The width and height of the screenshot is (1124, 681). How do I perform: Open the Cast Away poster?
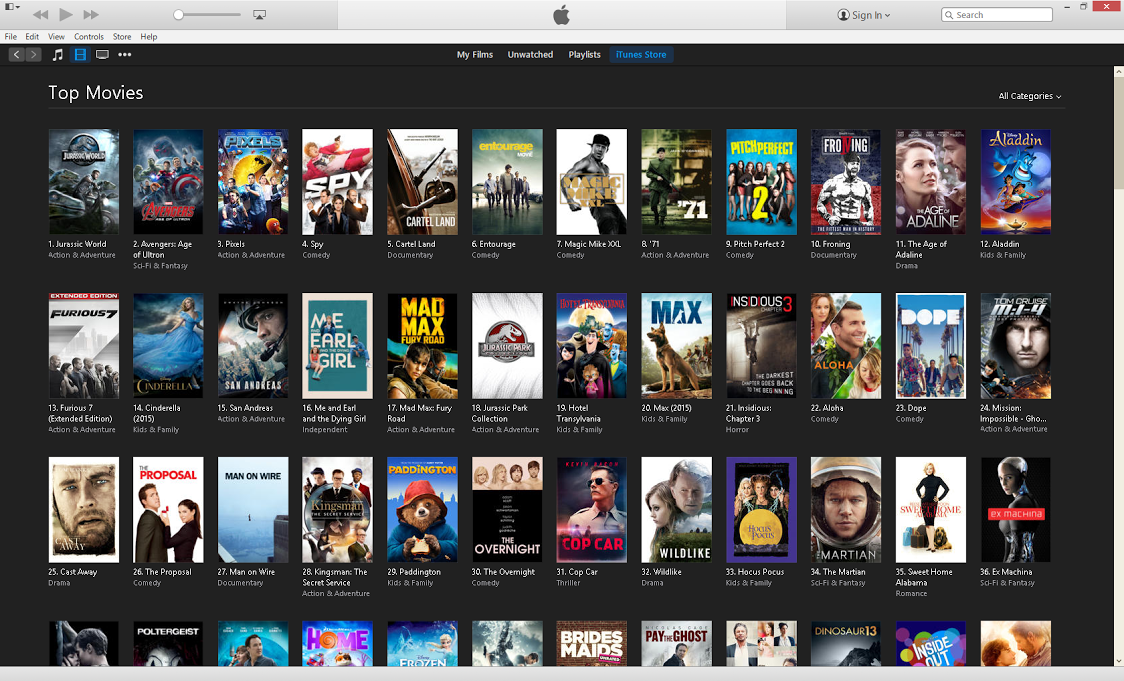84,510
